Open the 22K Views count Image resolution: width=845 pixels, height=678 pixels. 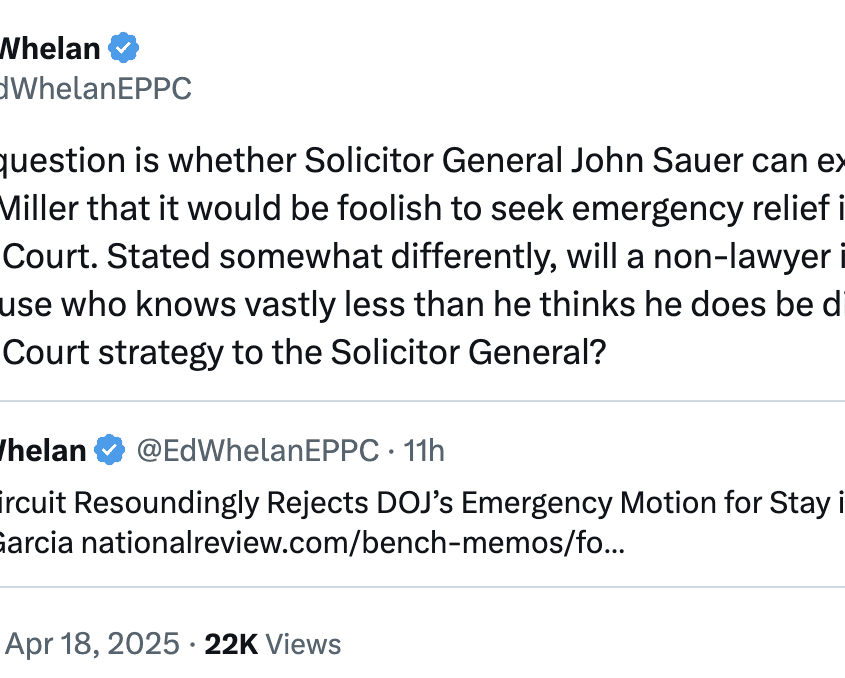272,643
